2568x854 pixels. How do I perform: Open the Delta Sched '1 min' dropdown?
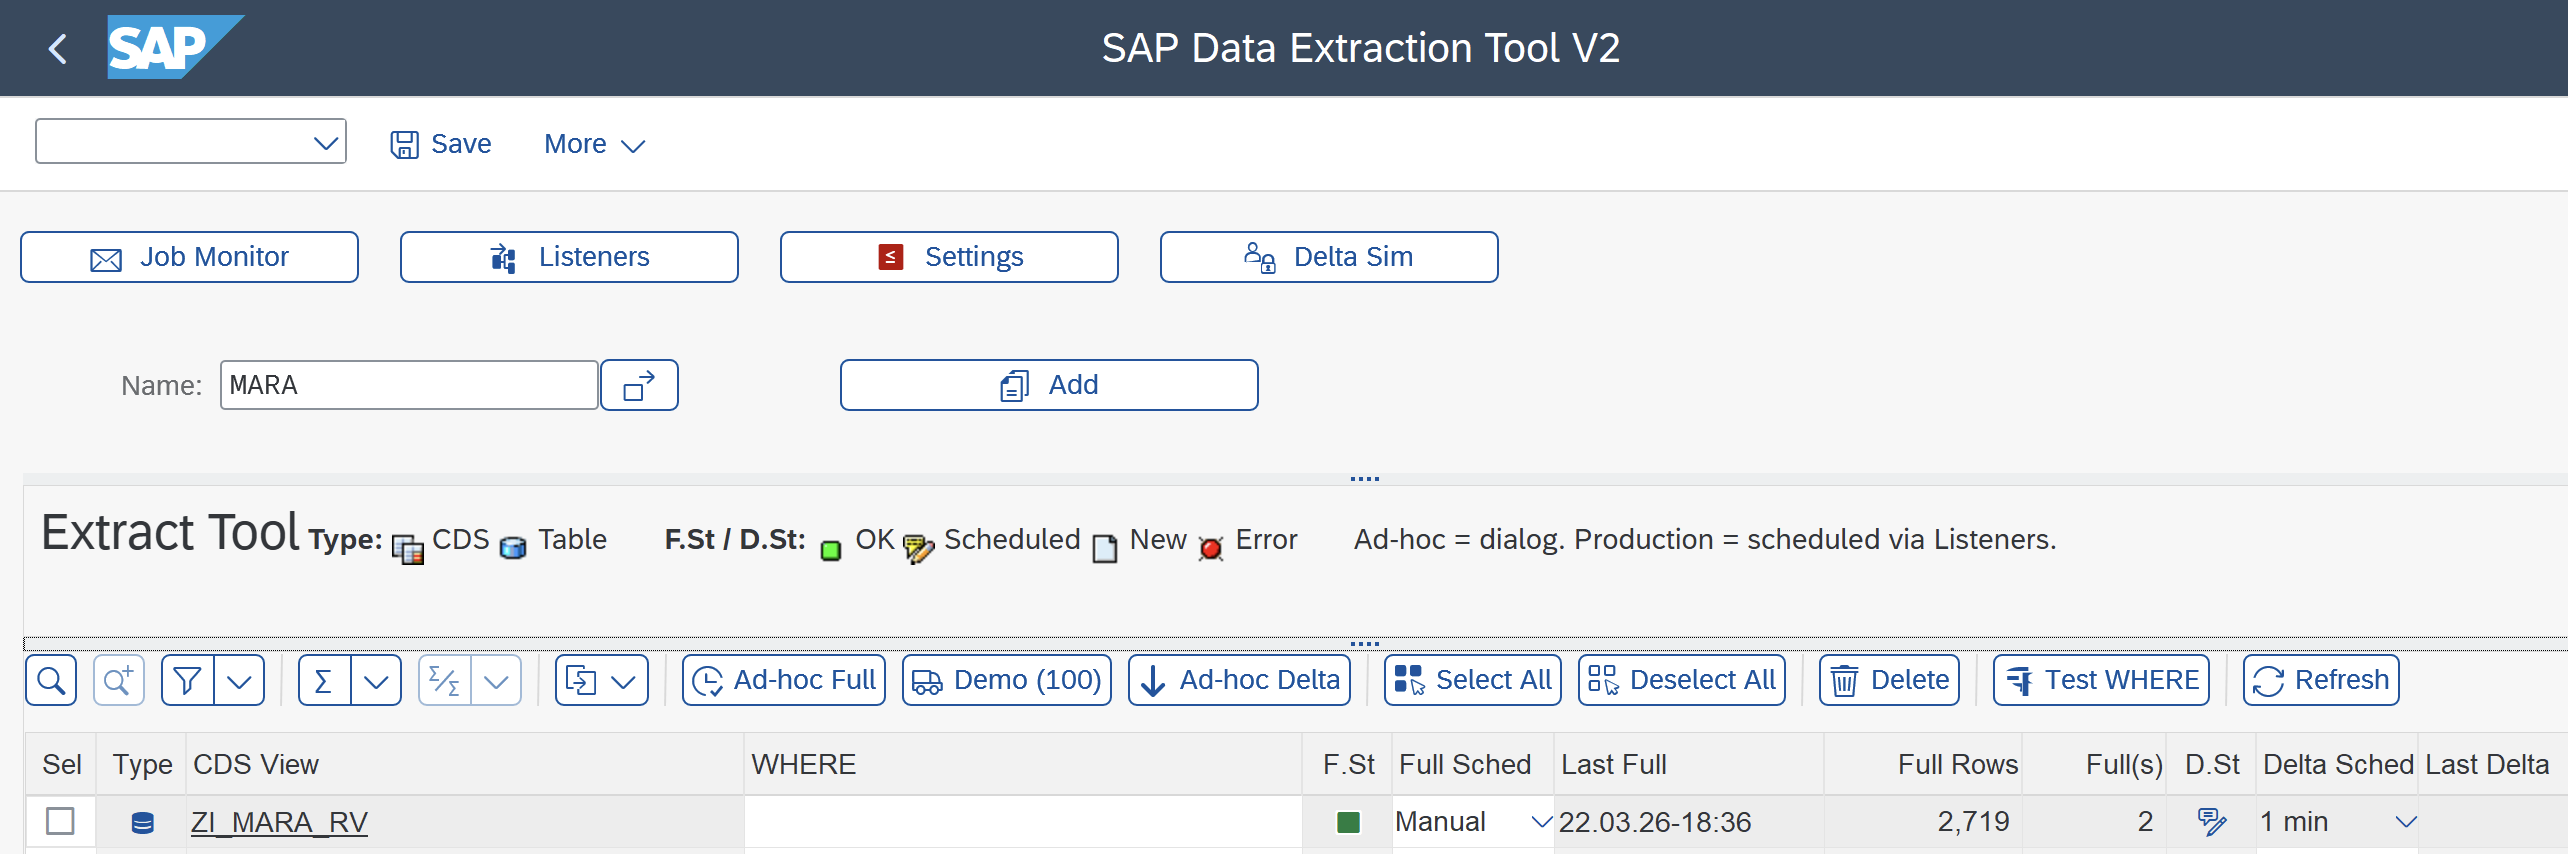[x=2405, y=822]
